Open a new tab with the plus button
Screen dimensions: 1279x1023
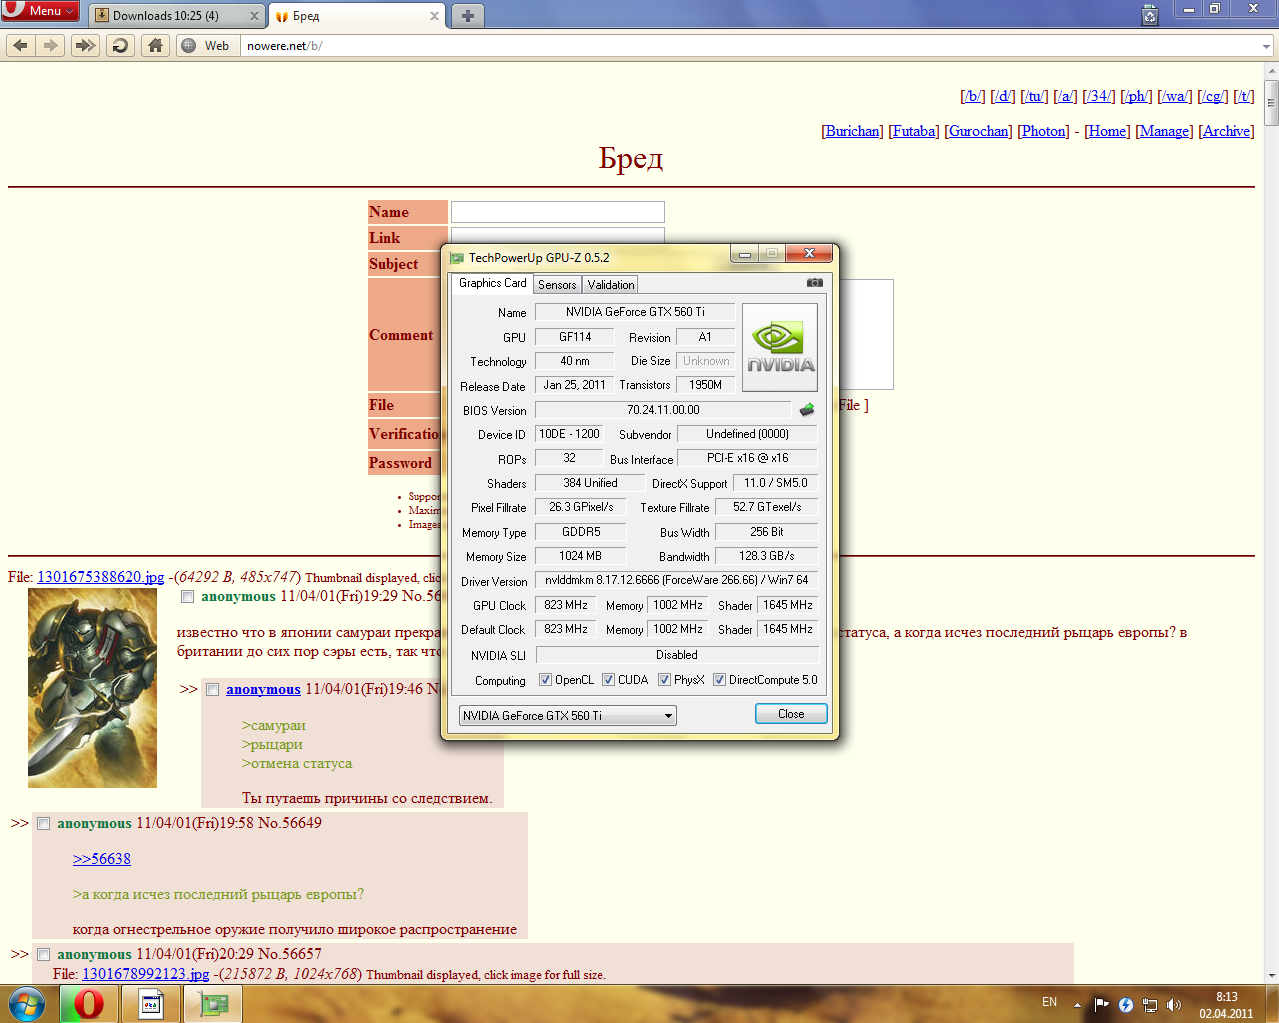[x=467, y=15]
